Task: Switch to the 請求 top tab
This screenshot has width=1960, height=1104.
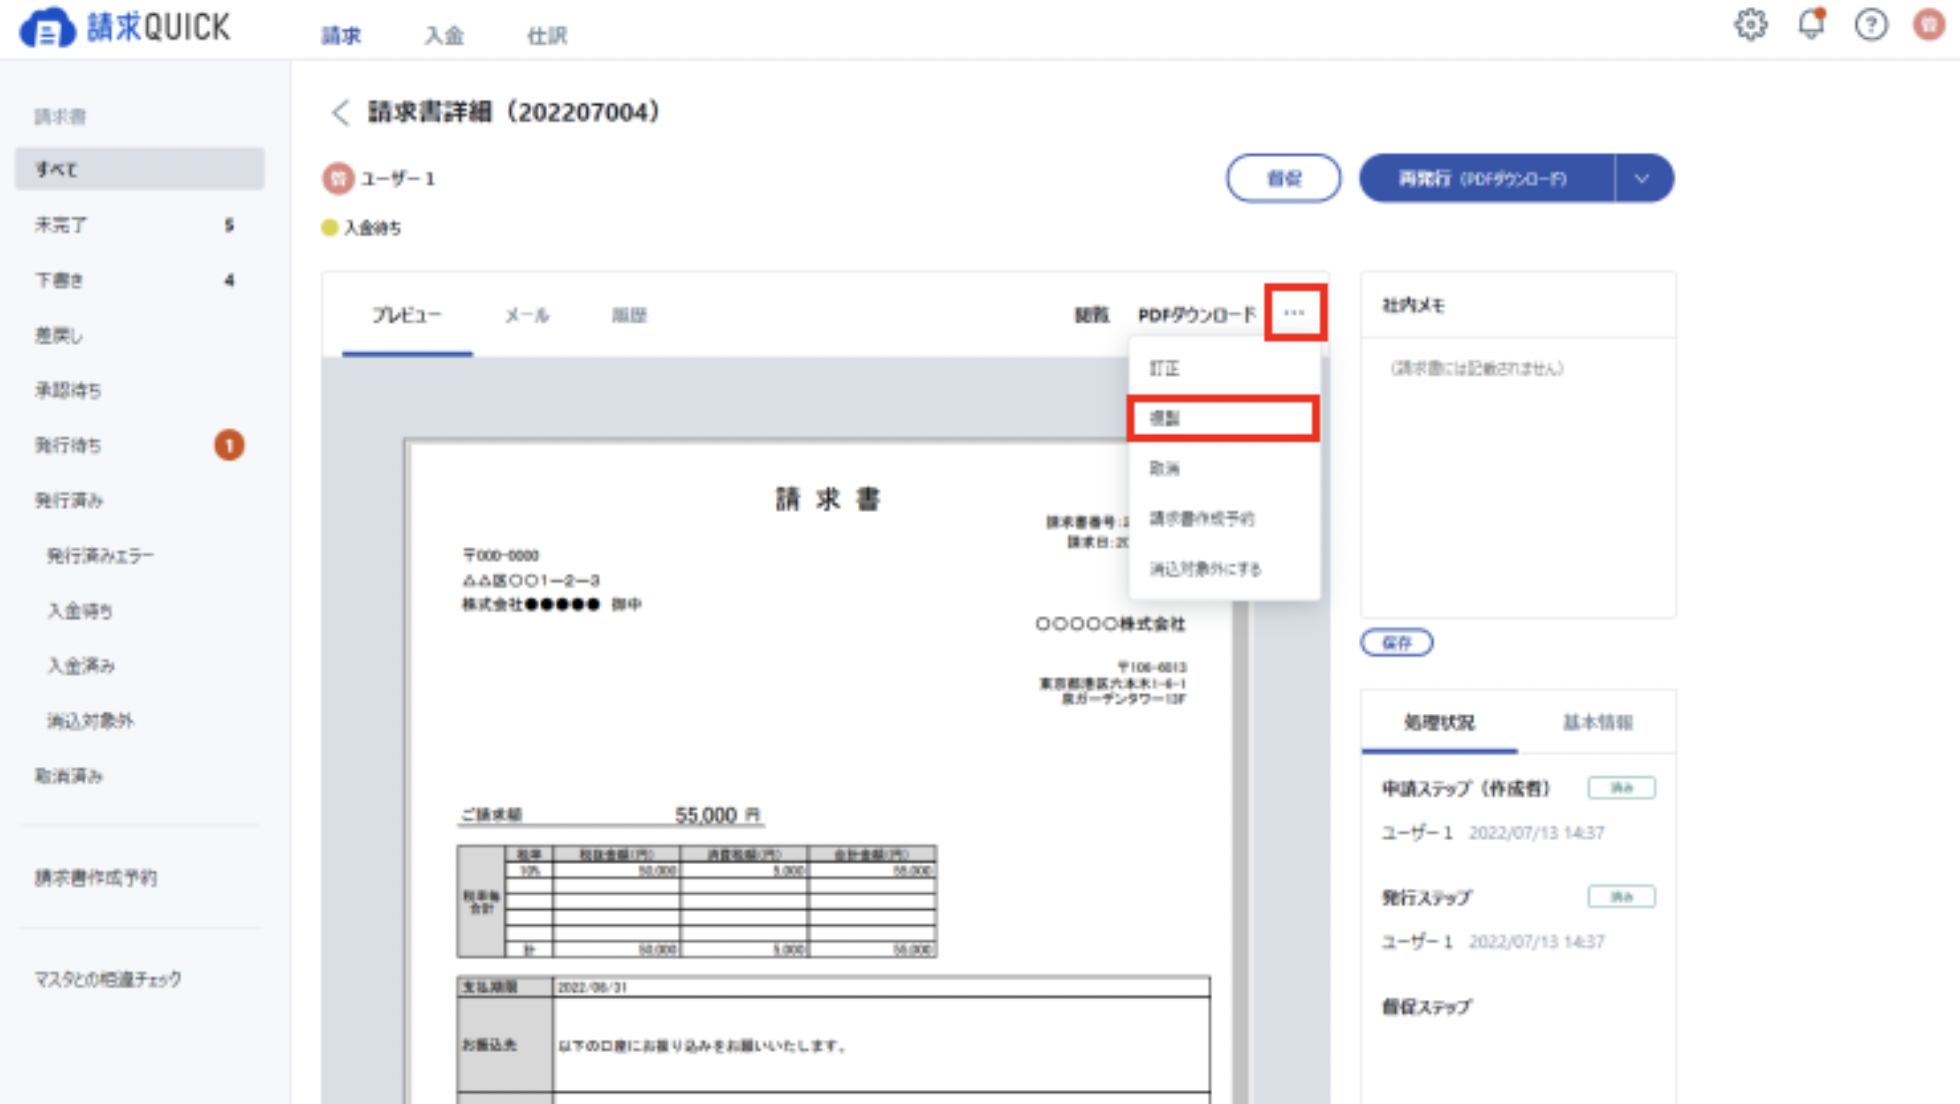Action: pos(341,36)
